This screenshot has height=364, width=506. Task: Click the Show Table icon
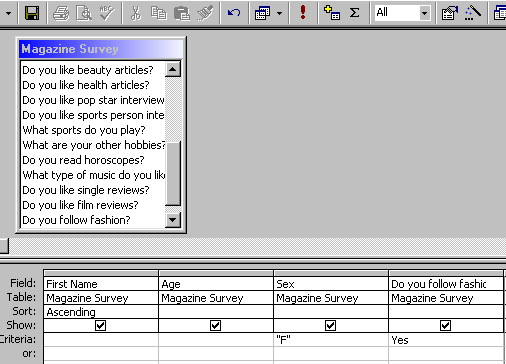(332, 13)
